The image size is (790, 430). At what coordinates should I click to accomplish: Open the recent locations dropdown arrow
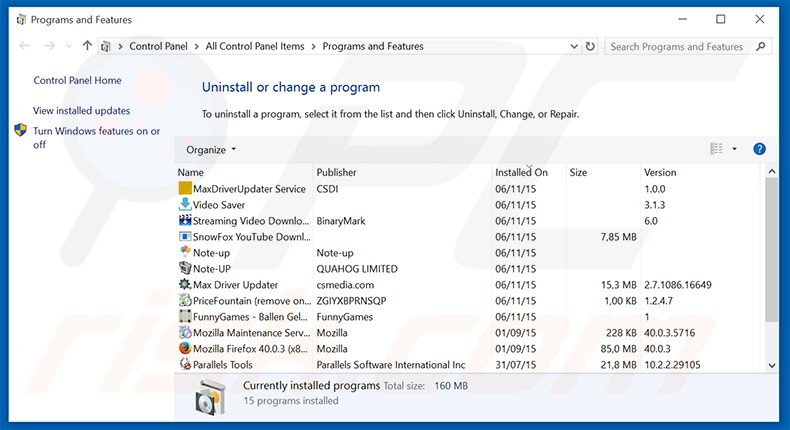click(69, 46)
